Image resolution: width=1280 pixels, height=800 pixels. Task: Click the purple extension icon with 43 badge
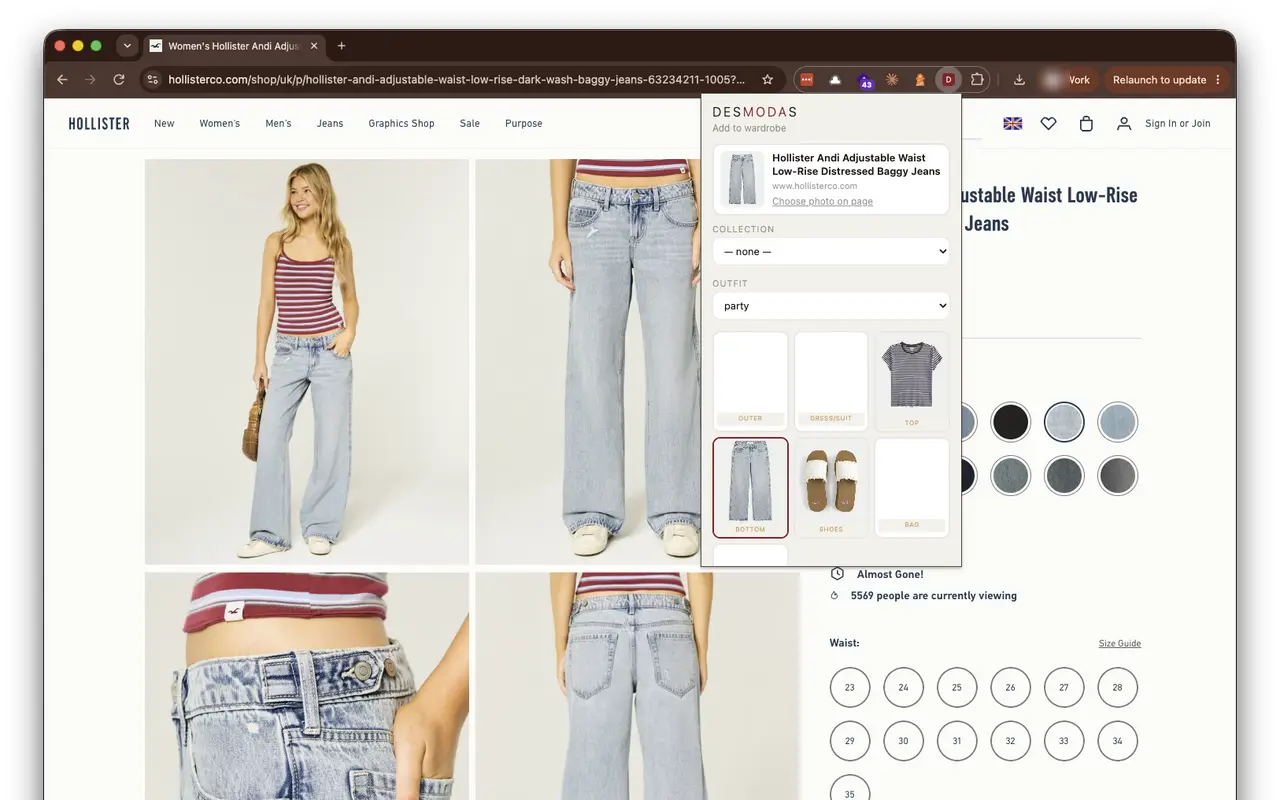coord(864,81)
